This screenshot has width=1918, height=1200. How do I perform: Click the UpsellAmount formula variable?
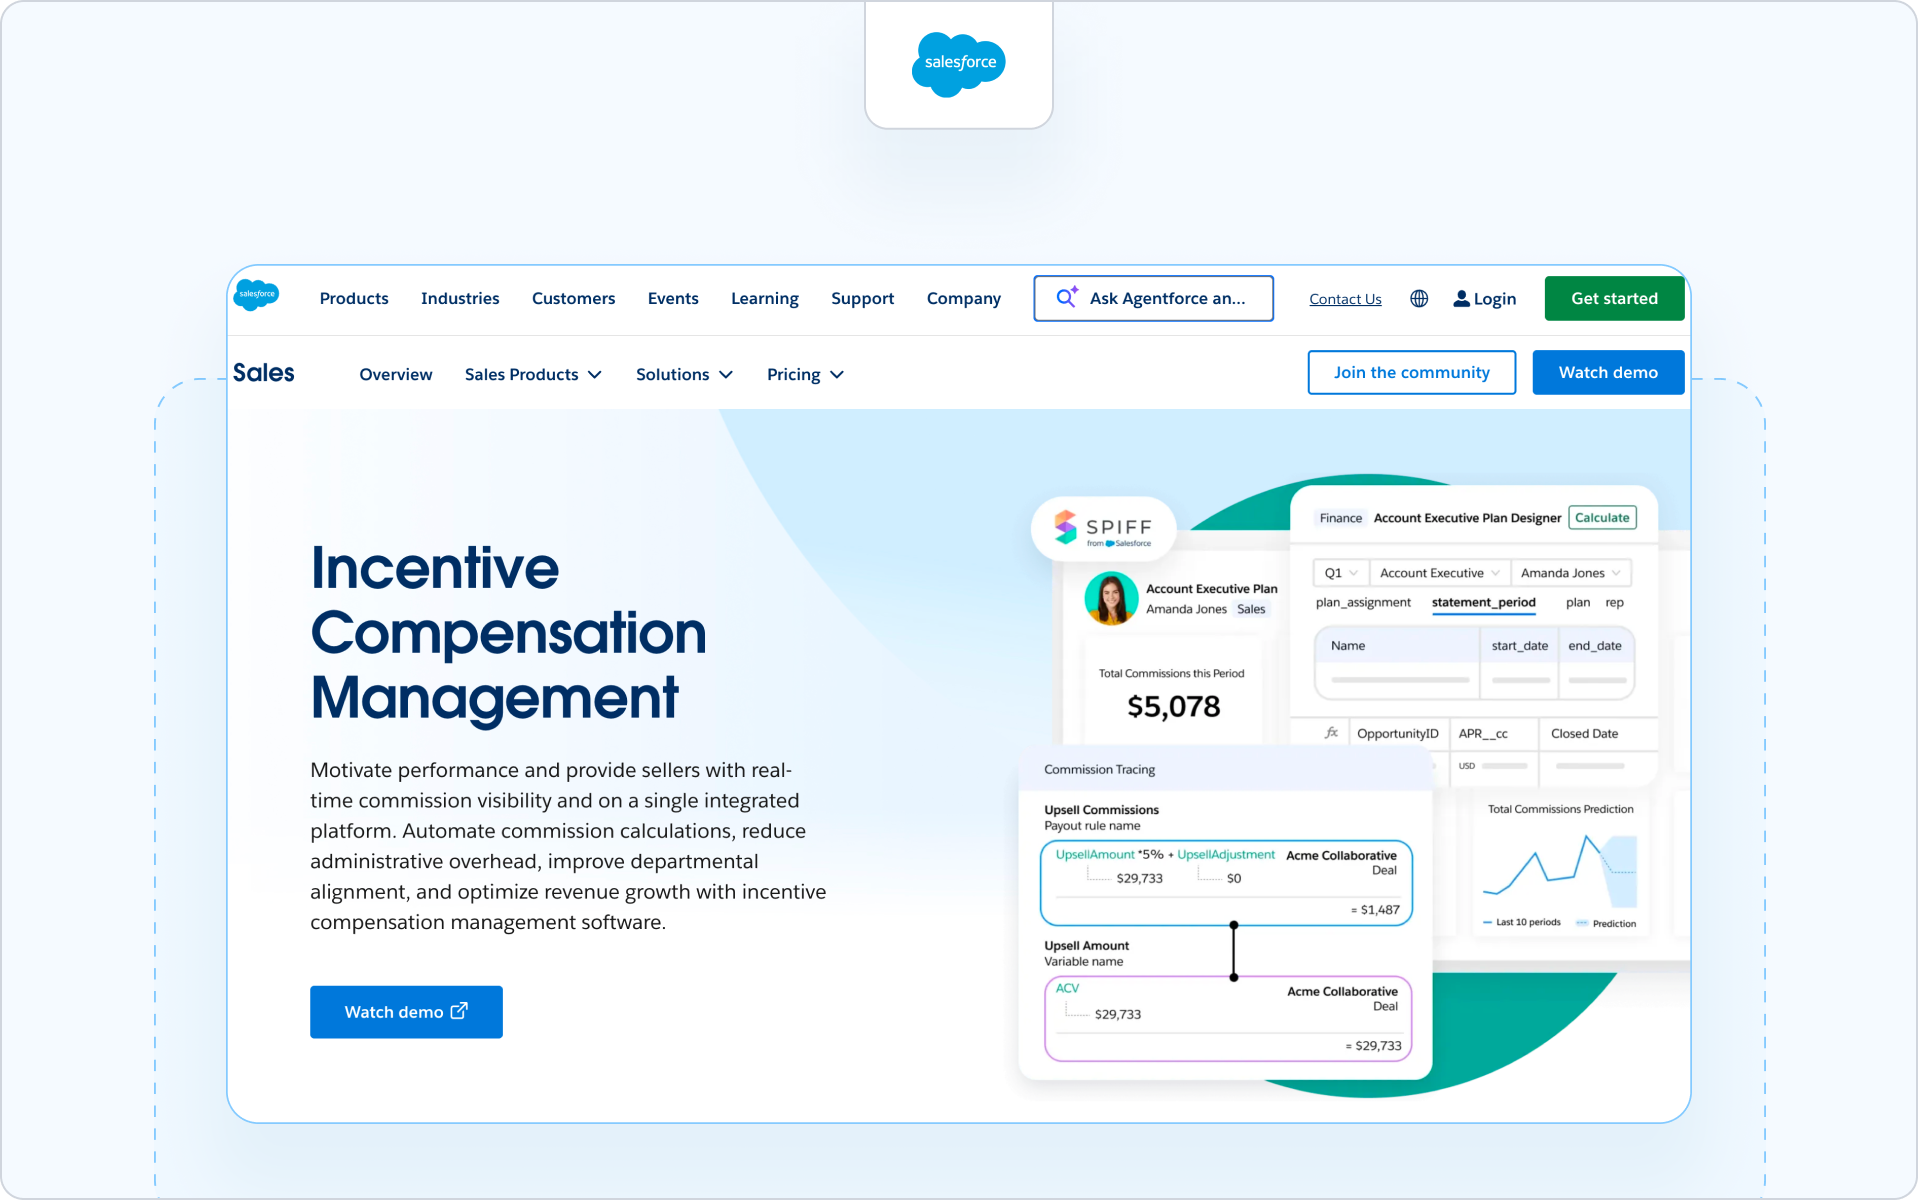[1095, 855]
